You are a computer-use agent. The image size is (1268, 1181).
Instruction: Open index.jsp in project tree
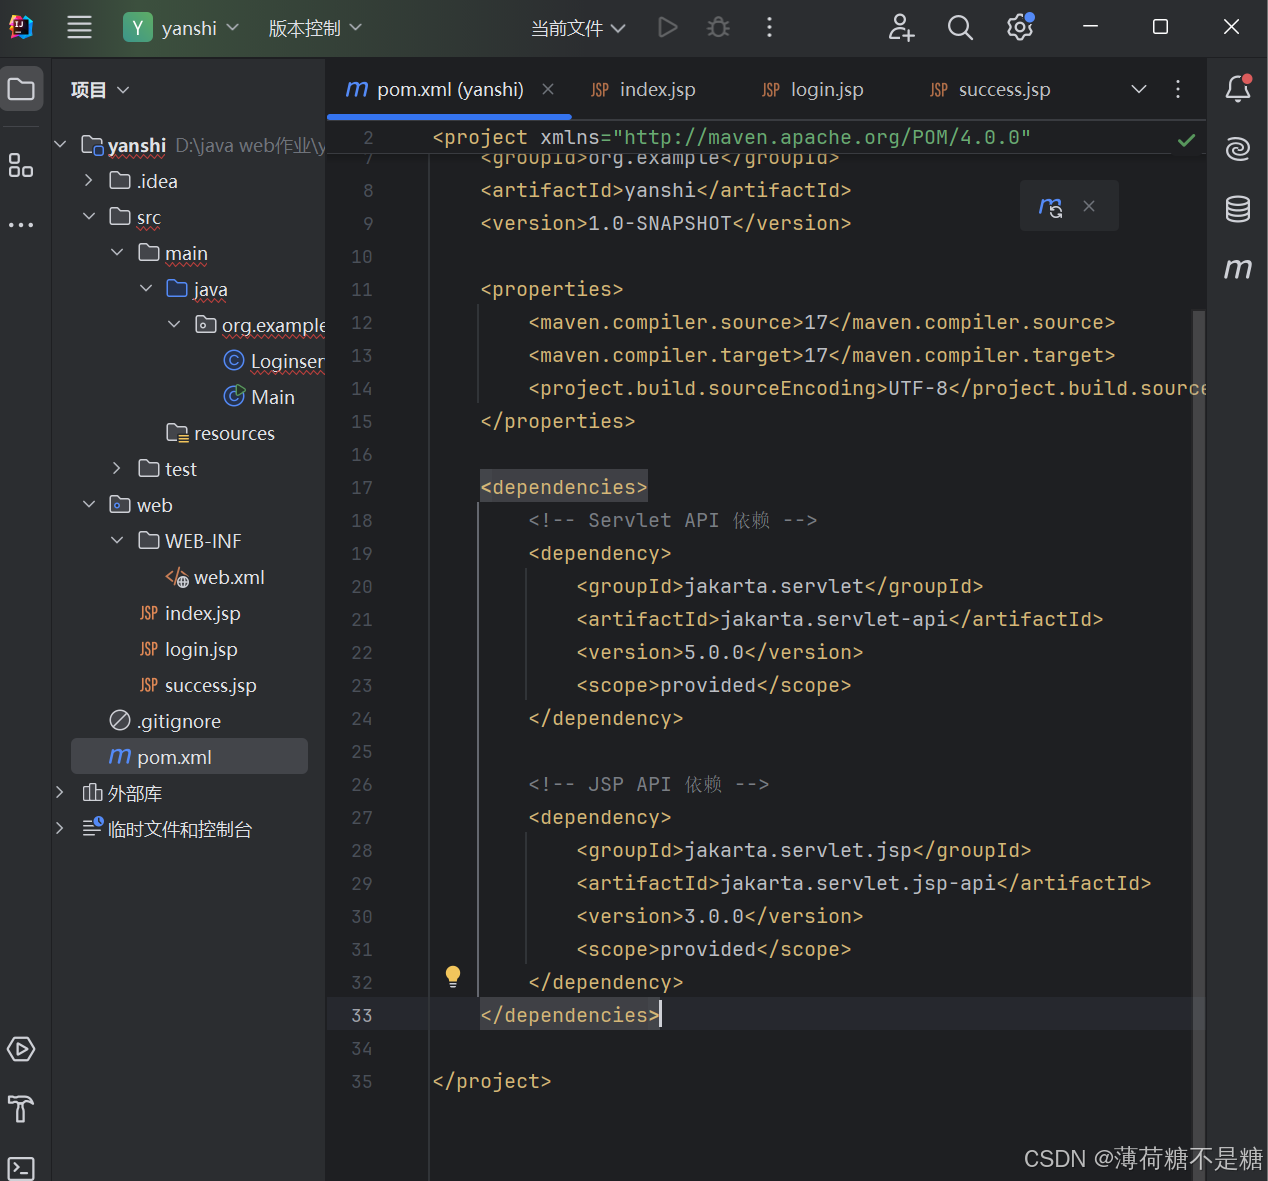click(190, 613)
